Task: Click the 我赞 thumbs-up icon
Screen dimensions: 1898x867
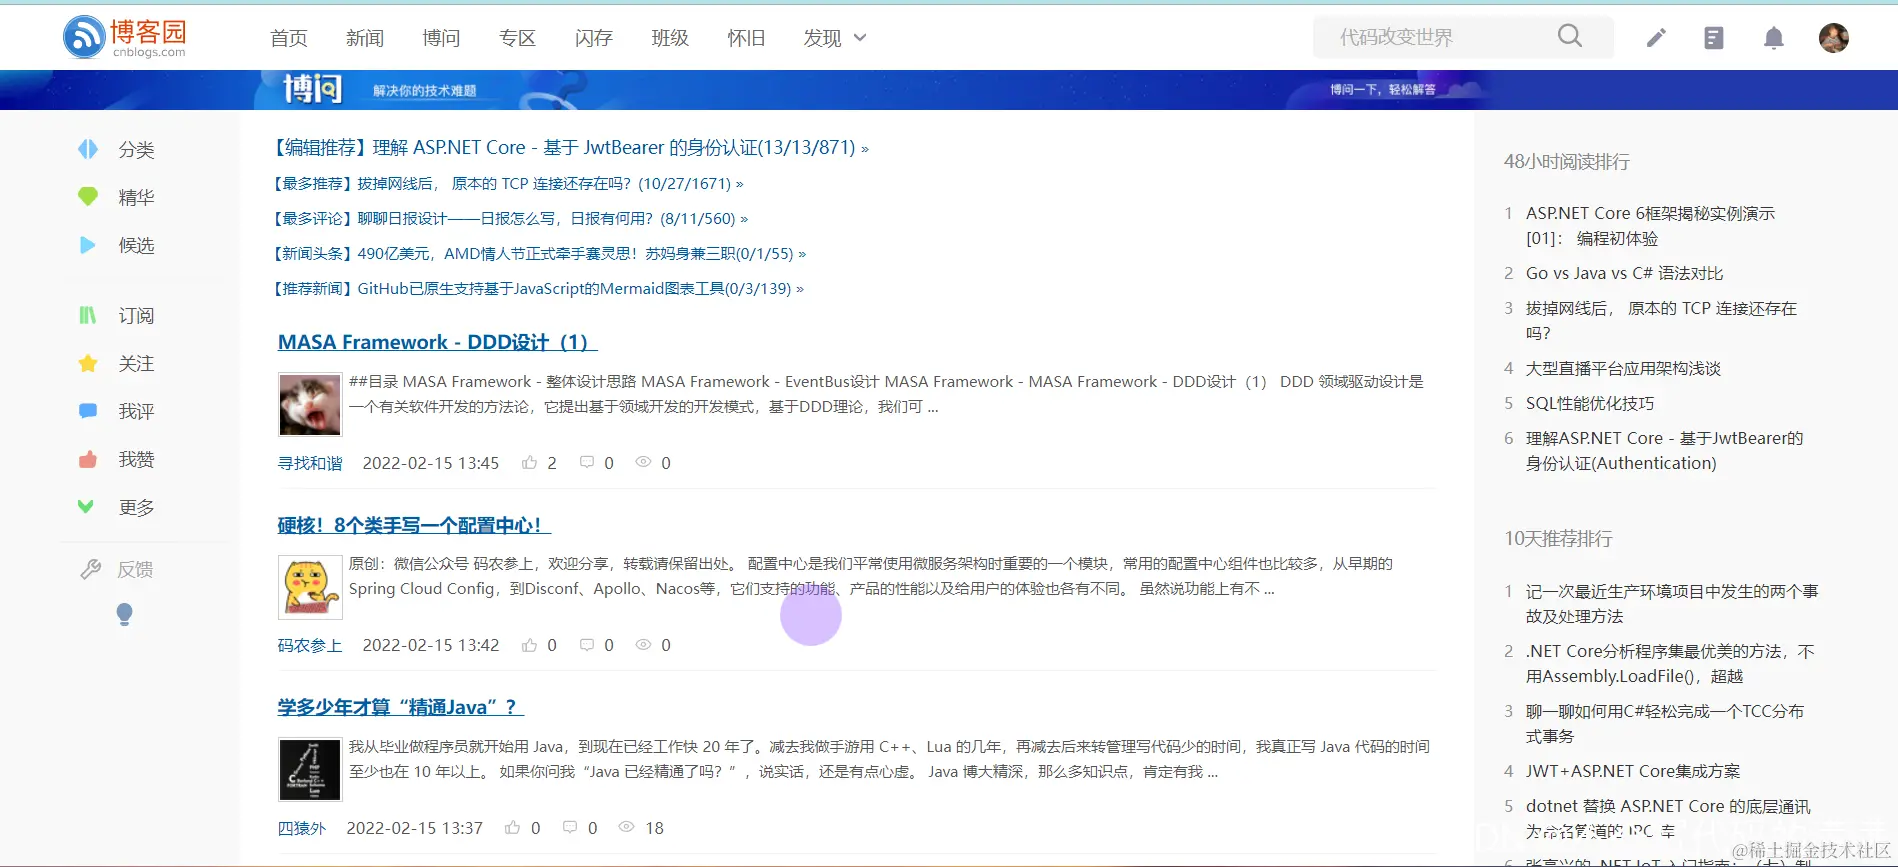Action: 88,459
